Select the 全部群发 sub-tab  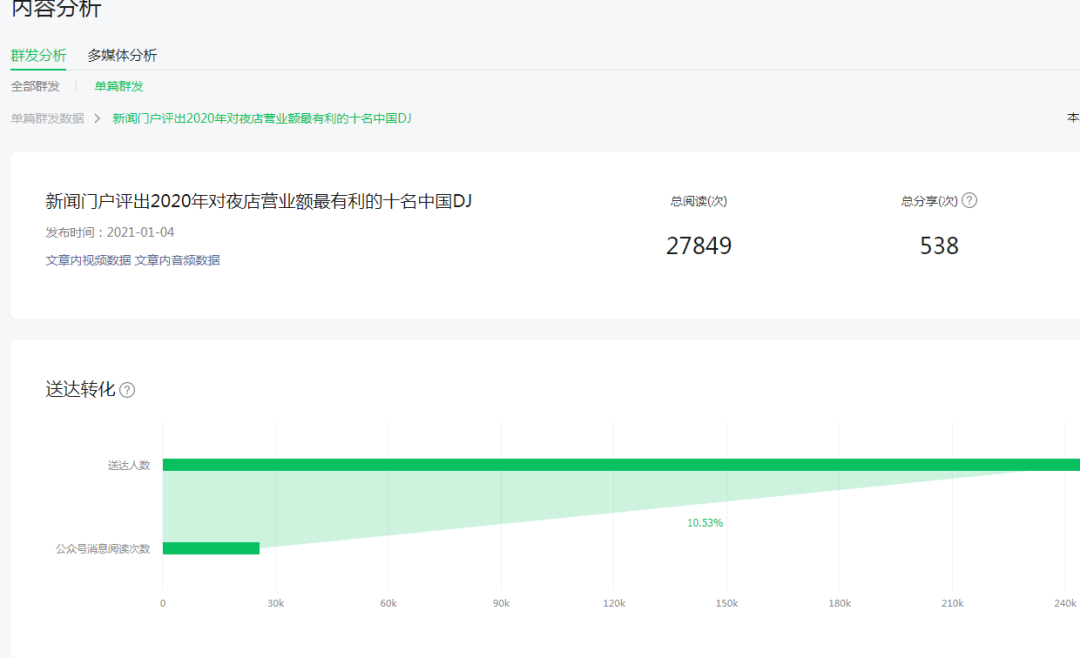click(35, 86)
